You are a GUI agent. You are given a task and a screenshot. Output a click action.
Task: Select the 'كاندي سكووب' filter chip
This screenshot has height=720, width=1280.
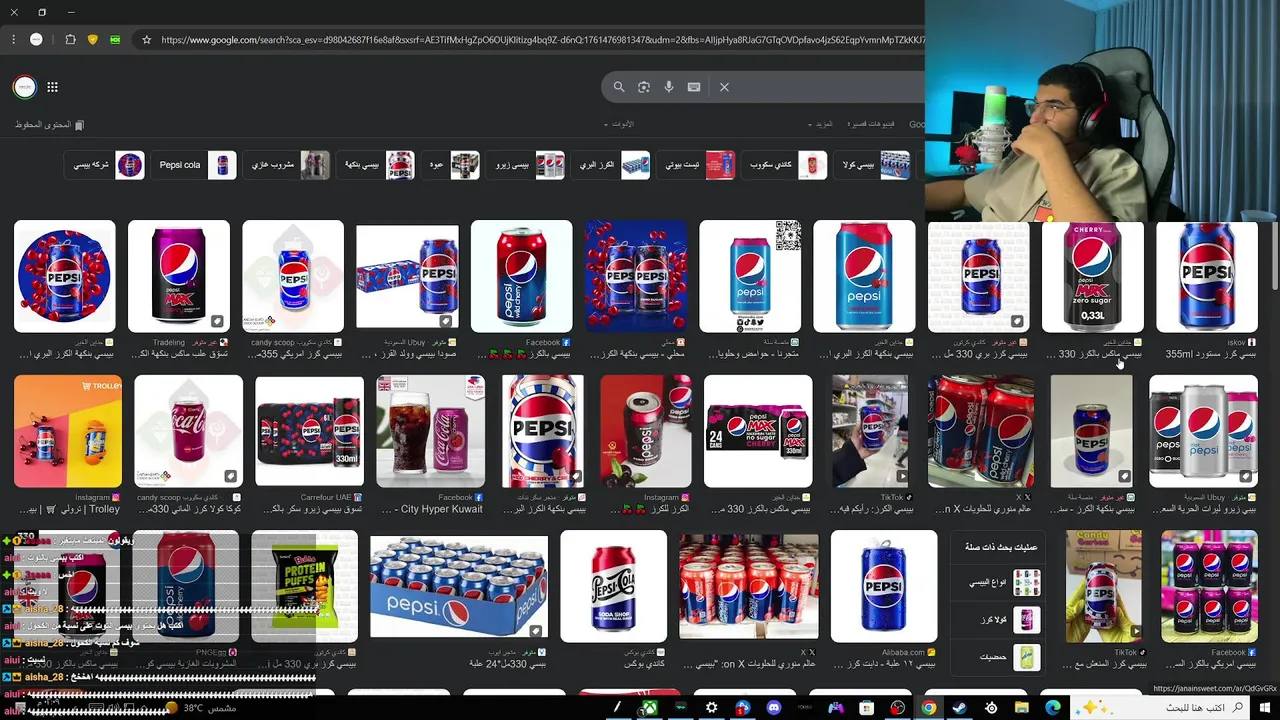(785, 165)
